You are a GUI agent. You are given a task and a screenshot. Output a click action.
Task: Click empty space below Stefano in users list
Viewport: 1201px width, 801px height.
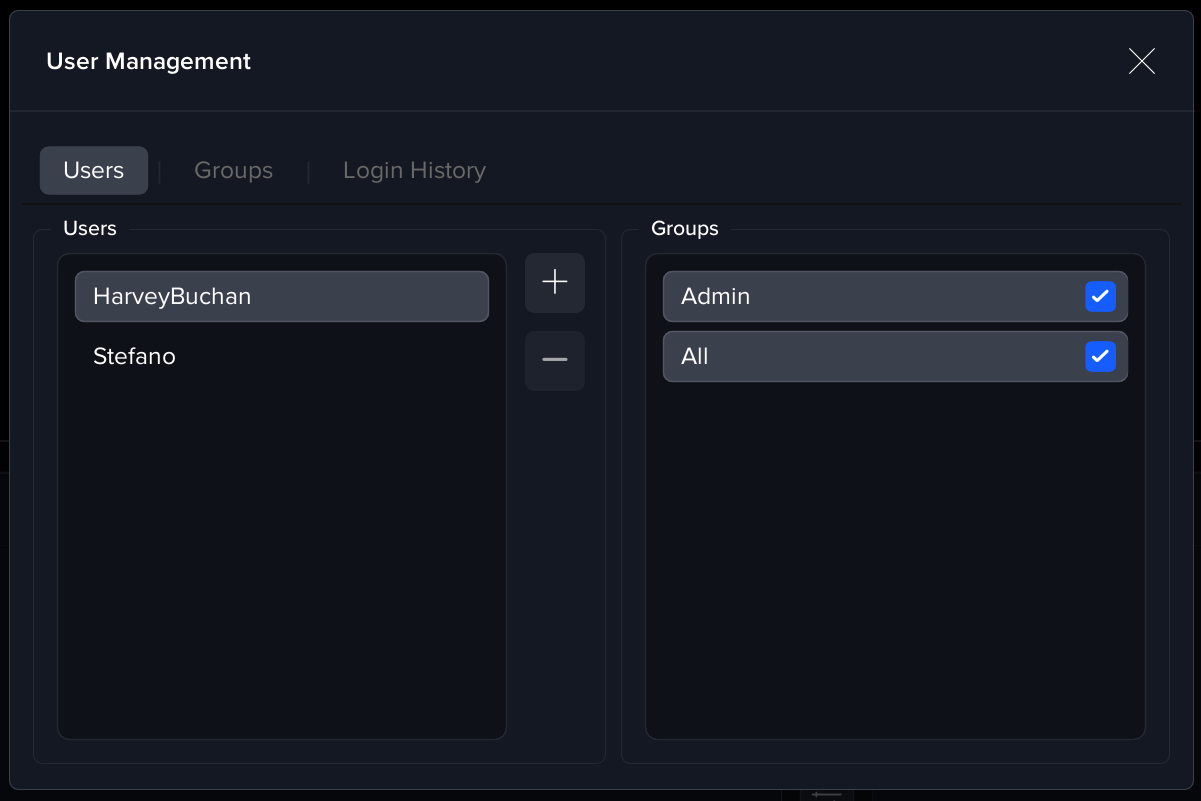click(x=281, y=550)
